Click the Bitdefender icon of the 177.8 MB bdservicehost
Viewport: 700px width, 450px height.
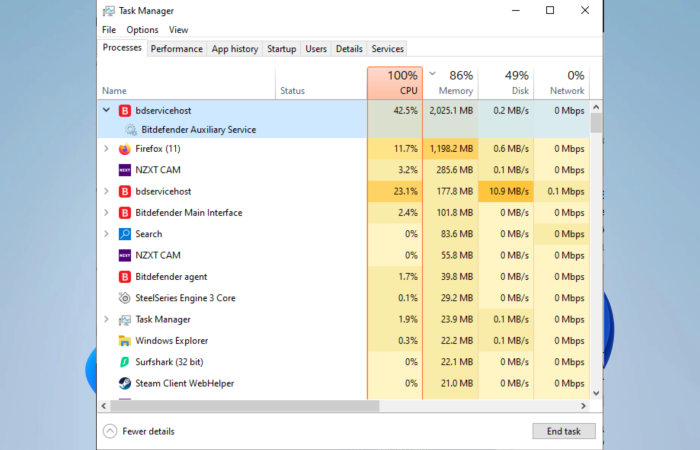coord(125,192)
